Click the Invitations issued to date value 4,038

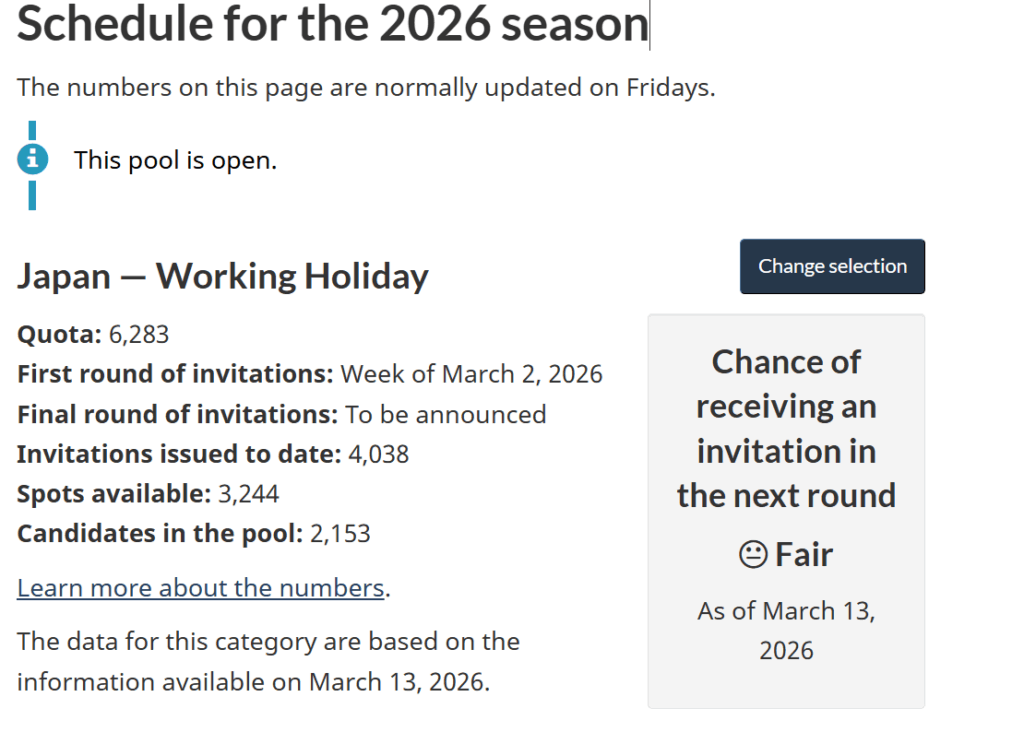(378, 454)
